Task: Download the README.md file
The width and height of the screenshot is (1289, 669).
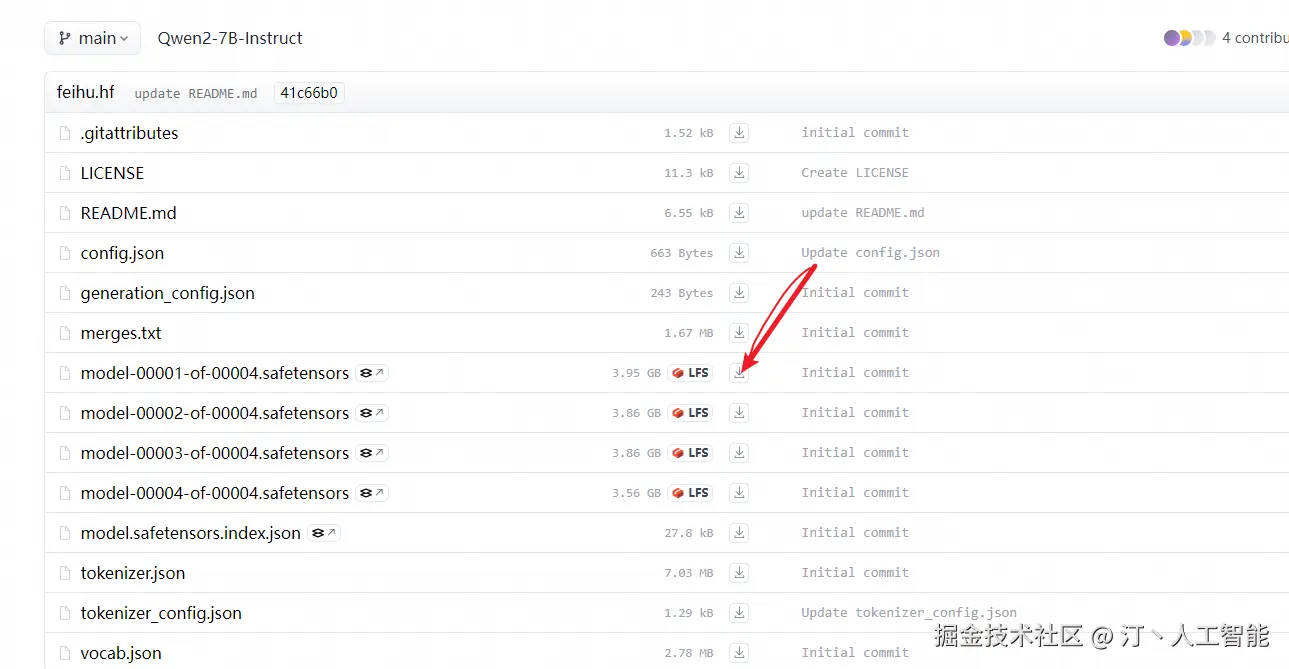Action: 739,212
